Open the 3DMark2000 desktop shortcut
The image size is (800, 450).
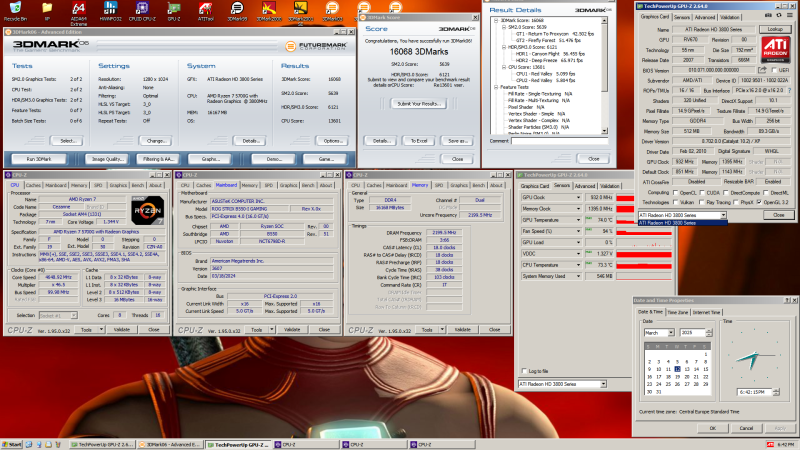[268, 9]
